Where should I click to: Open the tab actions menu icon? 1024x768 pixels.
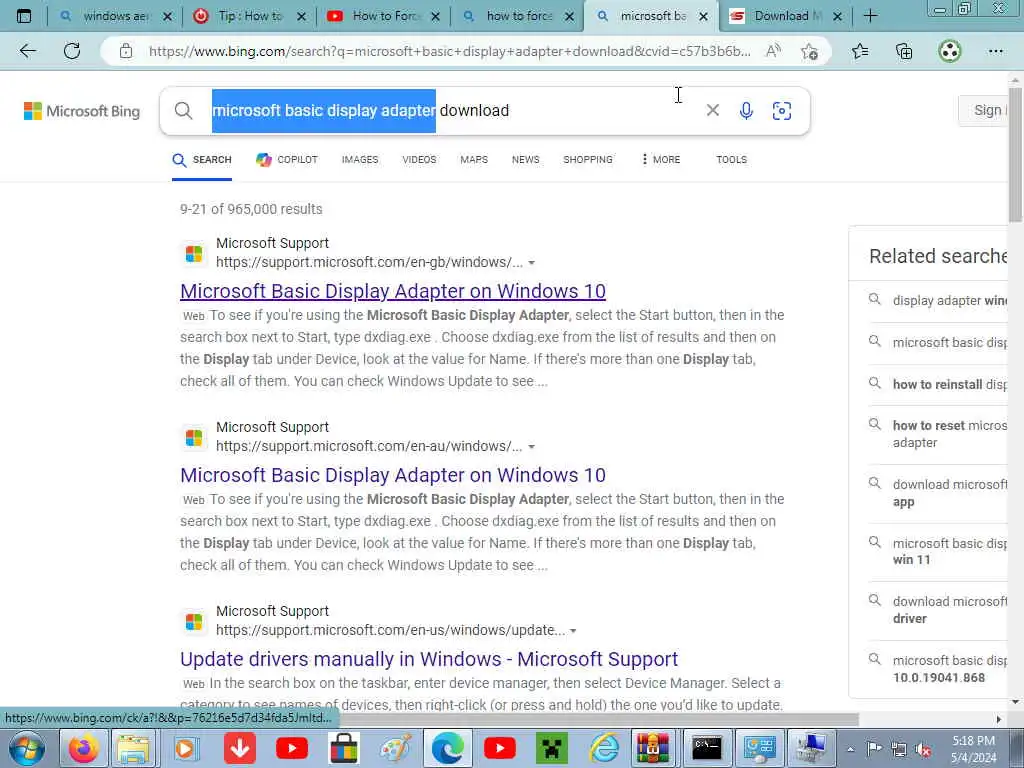[24, 16]
